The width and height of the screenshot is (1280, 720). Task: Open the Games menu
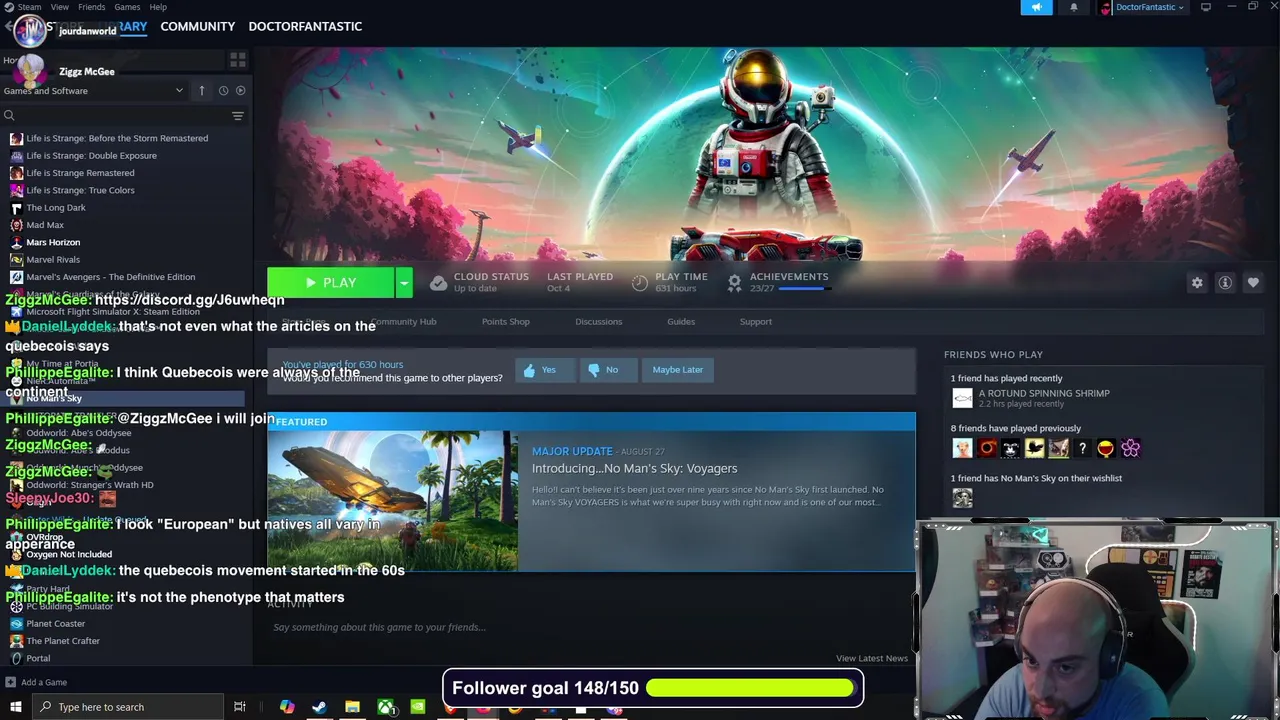tap(127, 7)
